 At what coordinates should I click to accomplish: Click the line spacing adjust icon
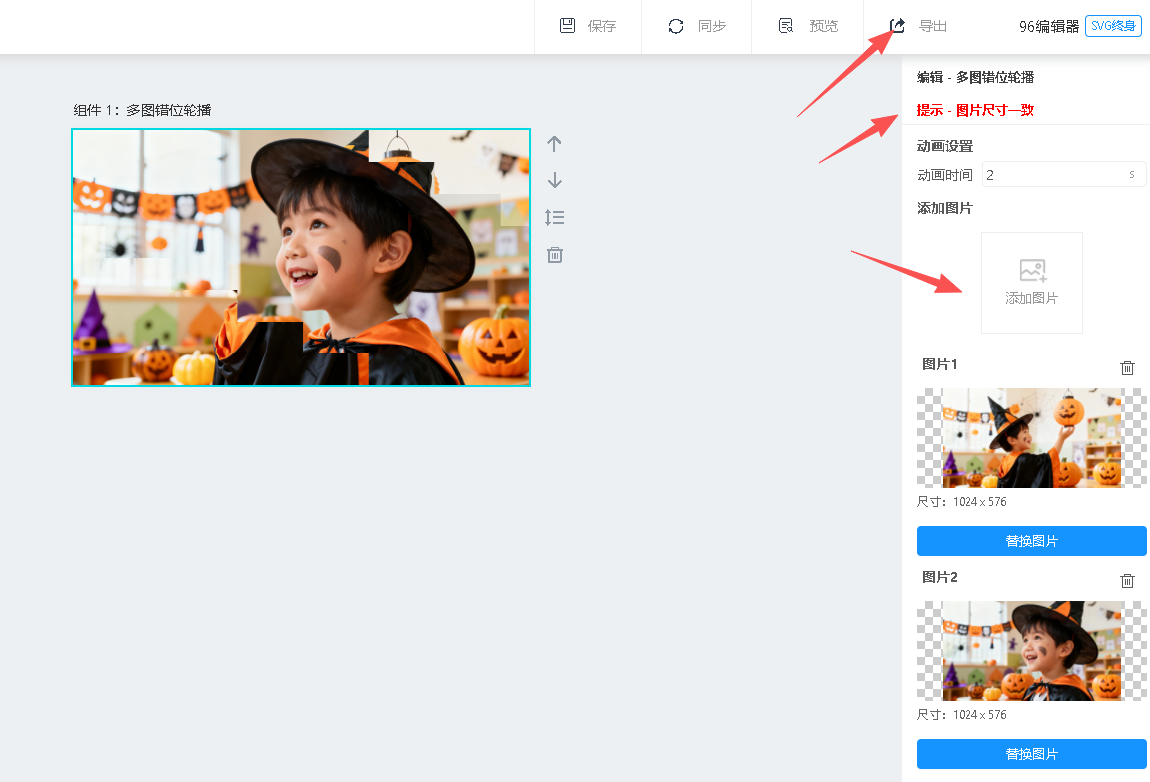[555, 217]
